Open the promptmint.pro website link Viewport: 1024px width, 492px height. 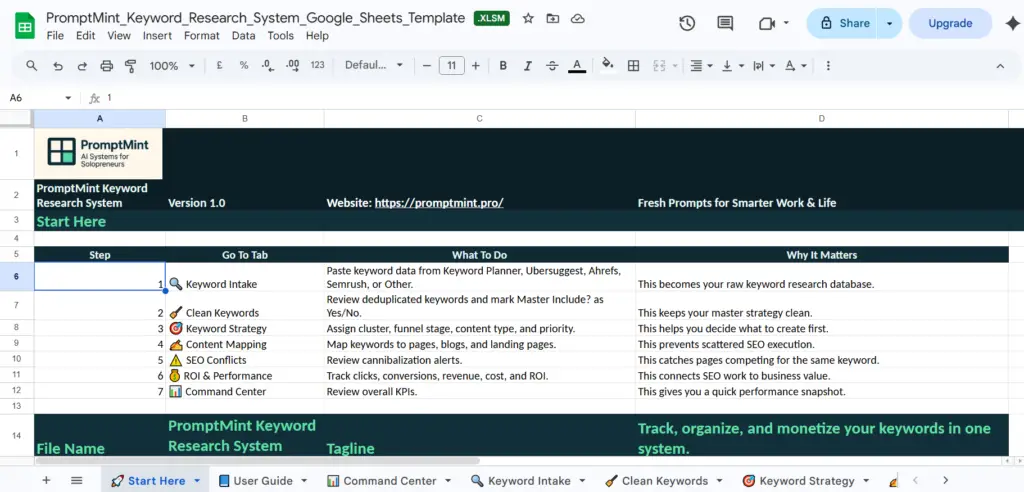pyautogui.click(x=439, y=203)
